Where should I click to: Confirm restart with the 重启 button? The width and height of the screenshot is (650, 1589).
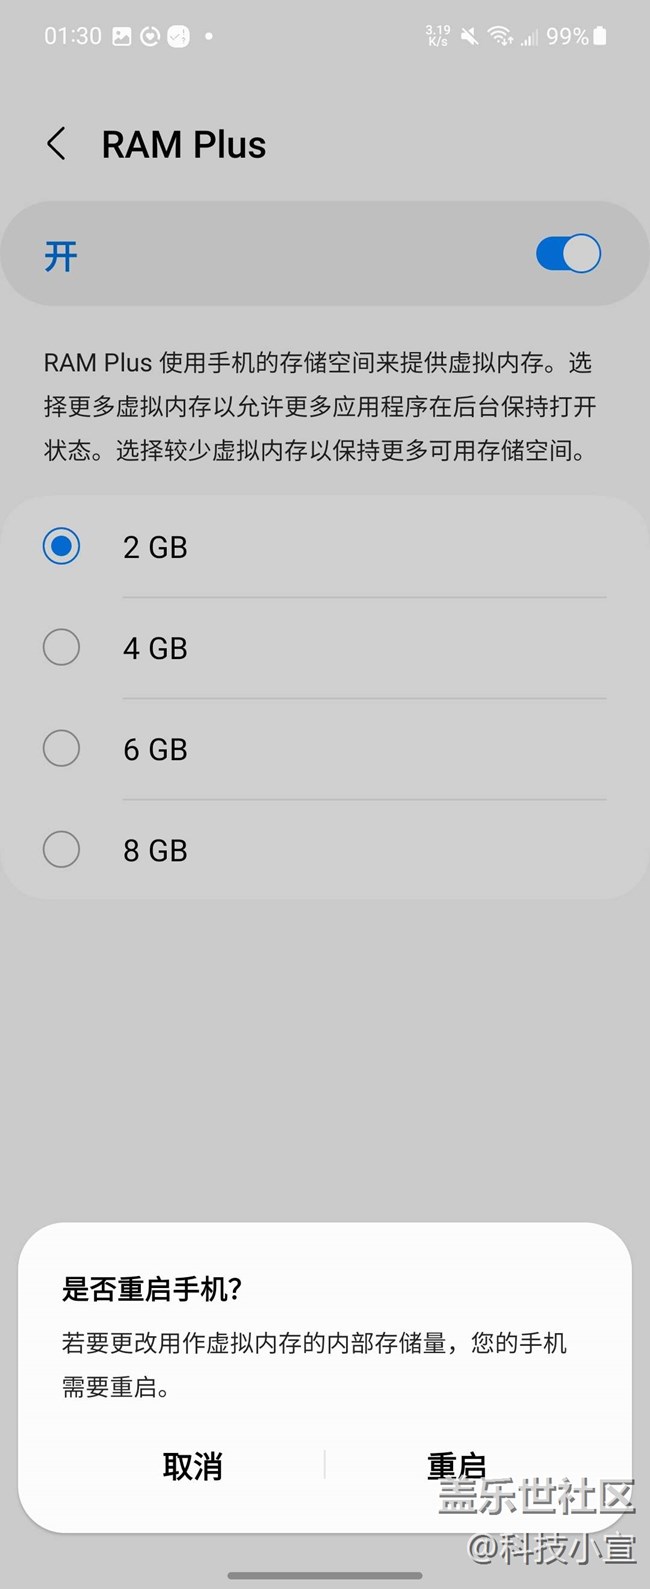[456, 1466]
